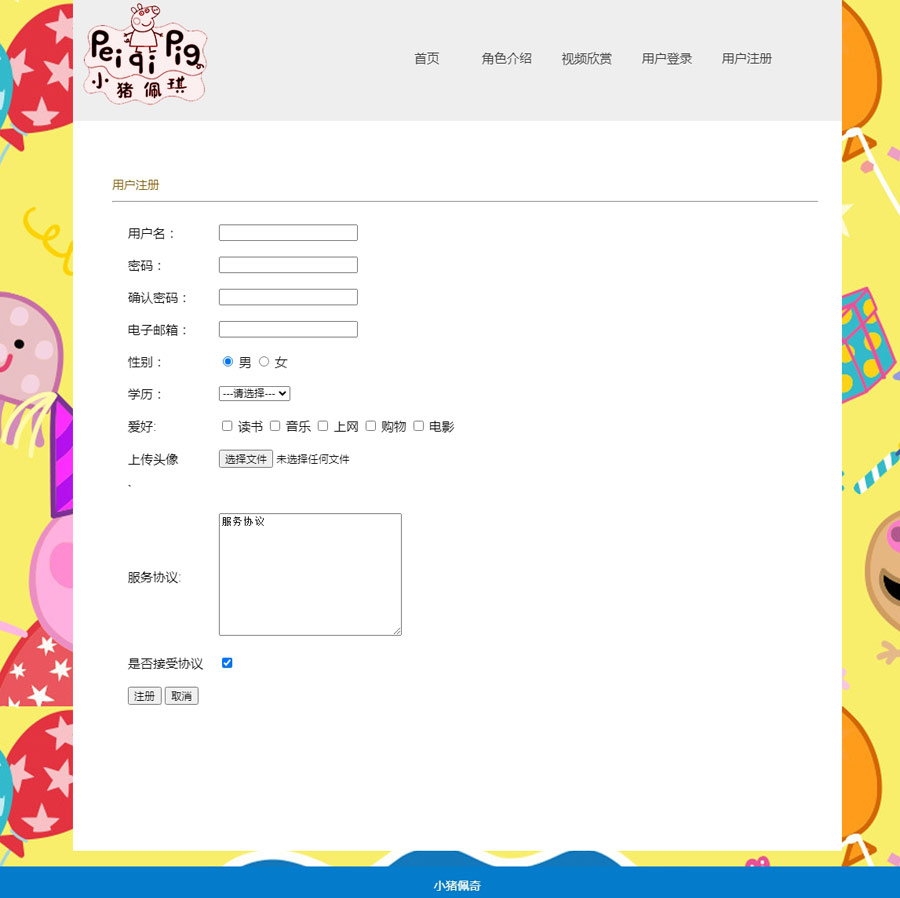Image resolution: width=900 pixels, height=898 pixels.
Task: Click the 用户注册 section heading
Action: [x=135, y=185]
